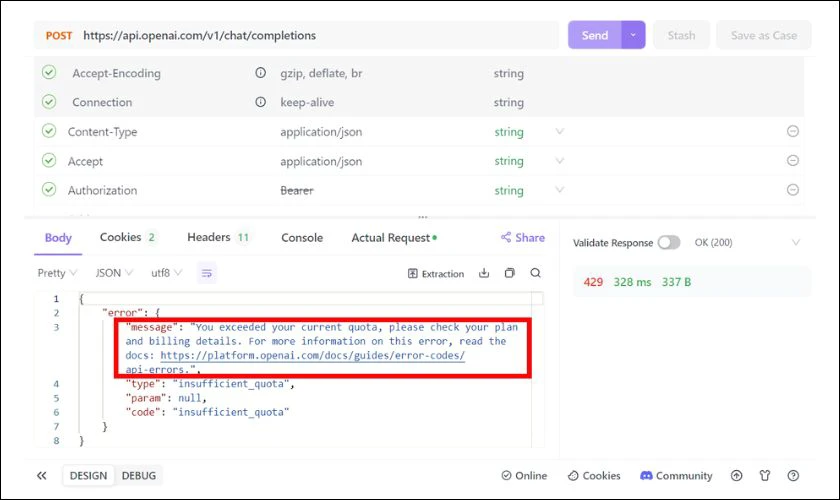Open the Send button dropdown arrow
This screenshot has width=840, height=500.
pos(633,35)
